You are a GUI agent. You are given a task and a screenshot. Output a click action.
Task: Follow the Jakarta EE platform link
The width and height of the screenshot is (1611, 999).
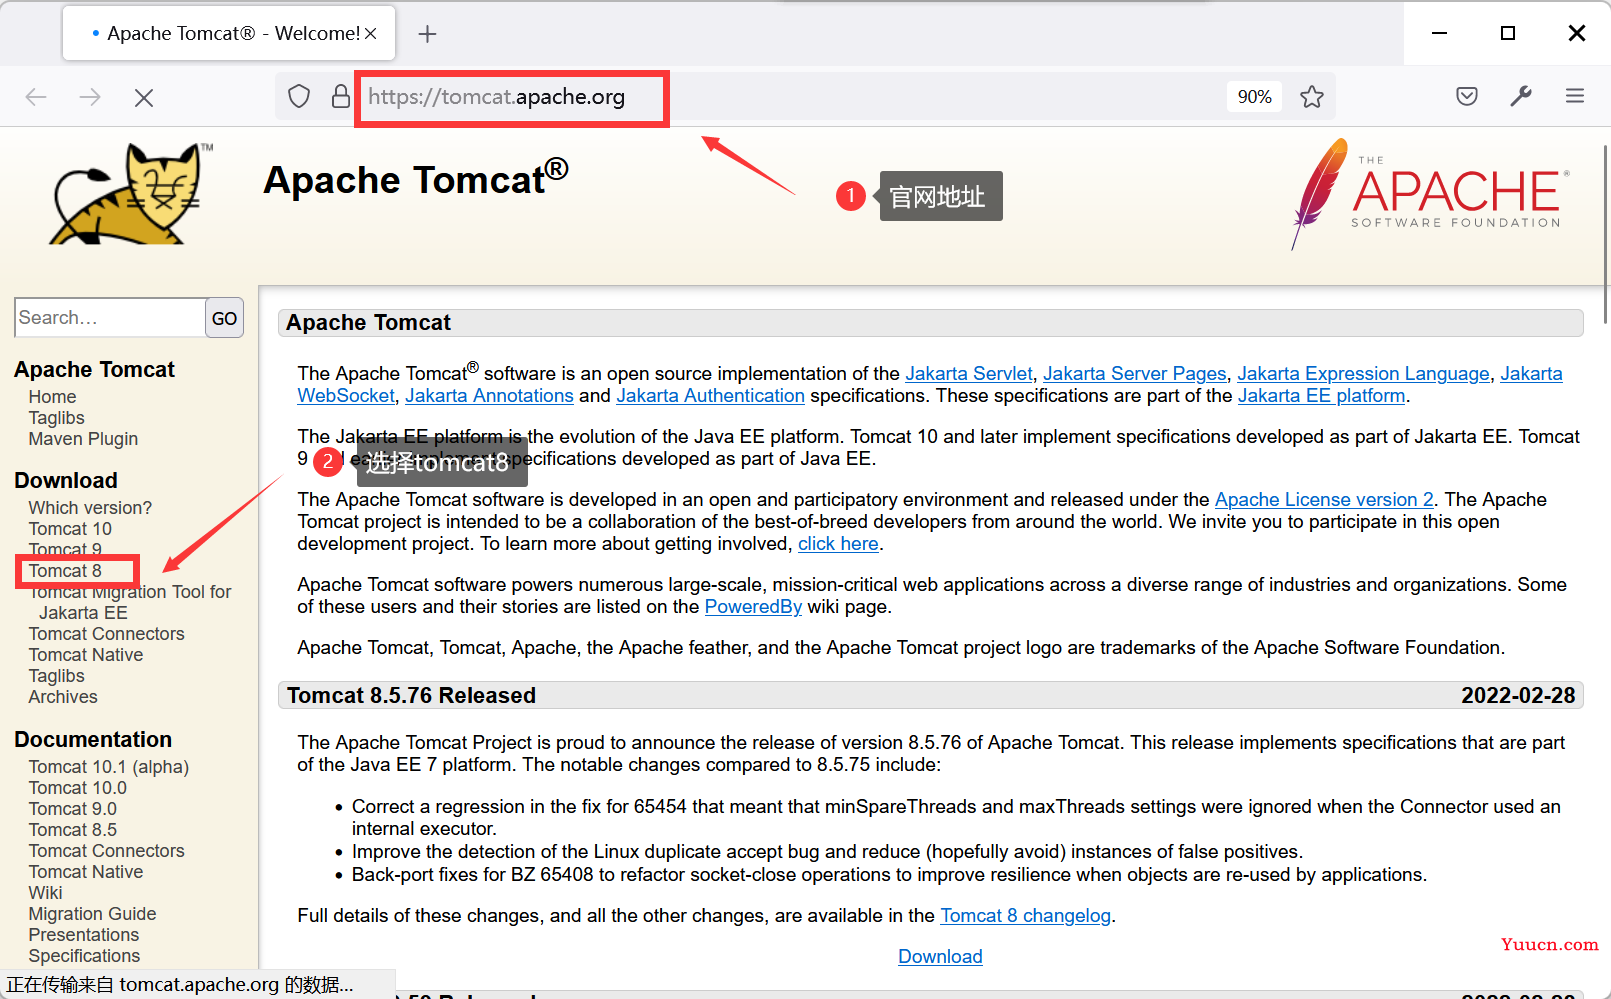[x=1321, y=396]
